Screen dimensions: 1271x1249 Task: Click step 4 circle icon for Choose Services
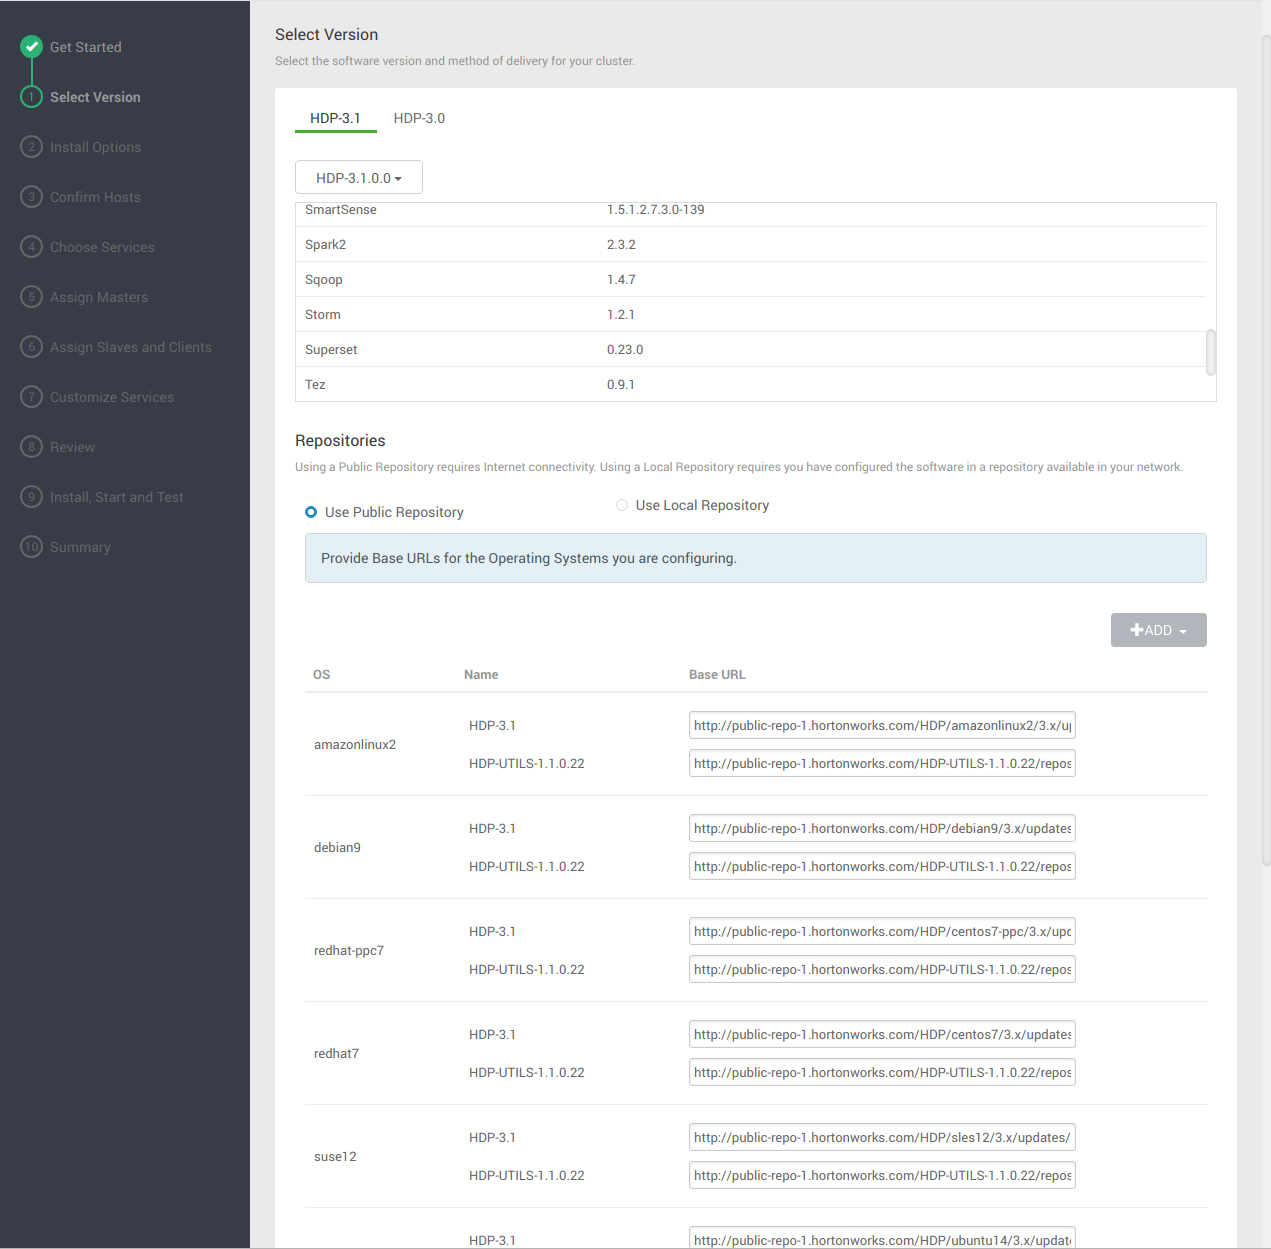(32, 246)
